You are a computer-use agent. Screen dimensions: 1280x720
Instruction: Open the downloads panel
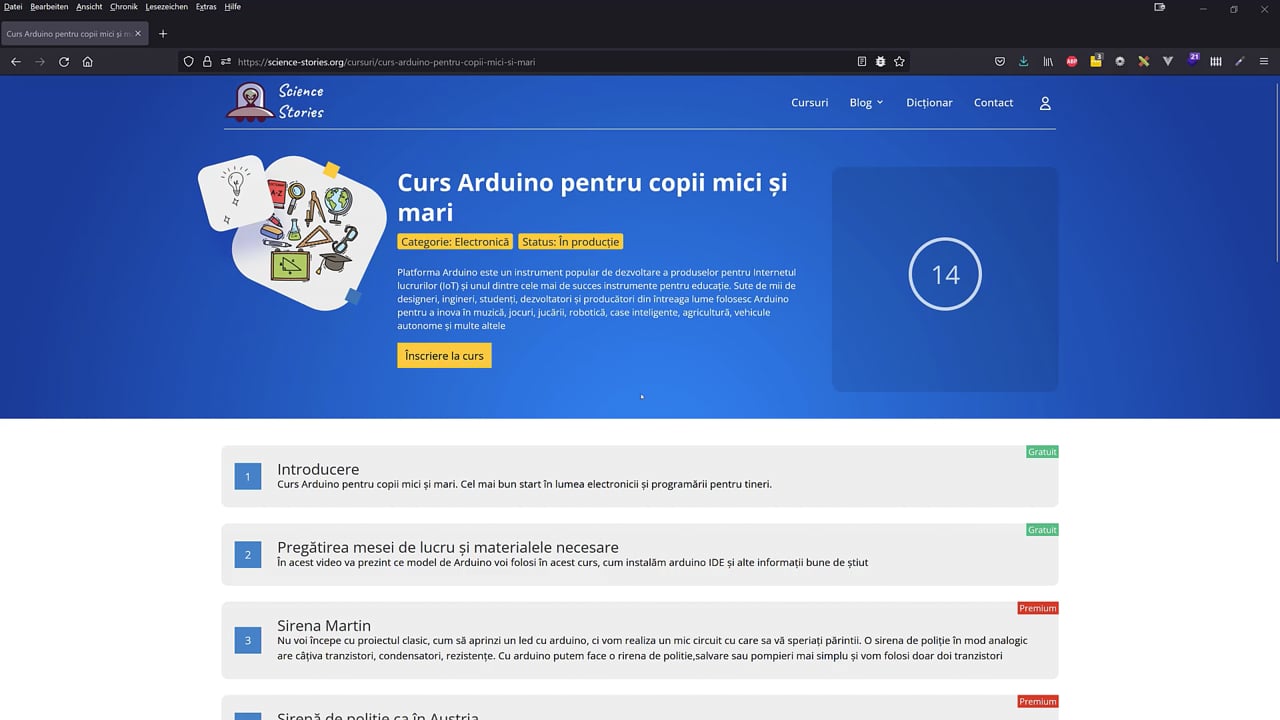[x=1023, y=62]
